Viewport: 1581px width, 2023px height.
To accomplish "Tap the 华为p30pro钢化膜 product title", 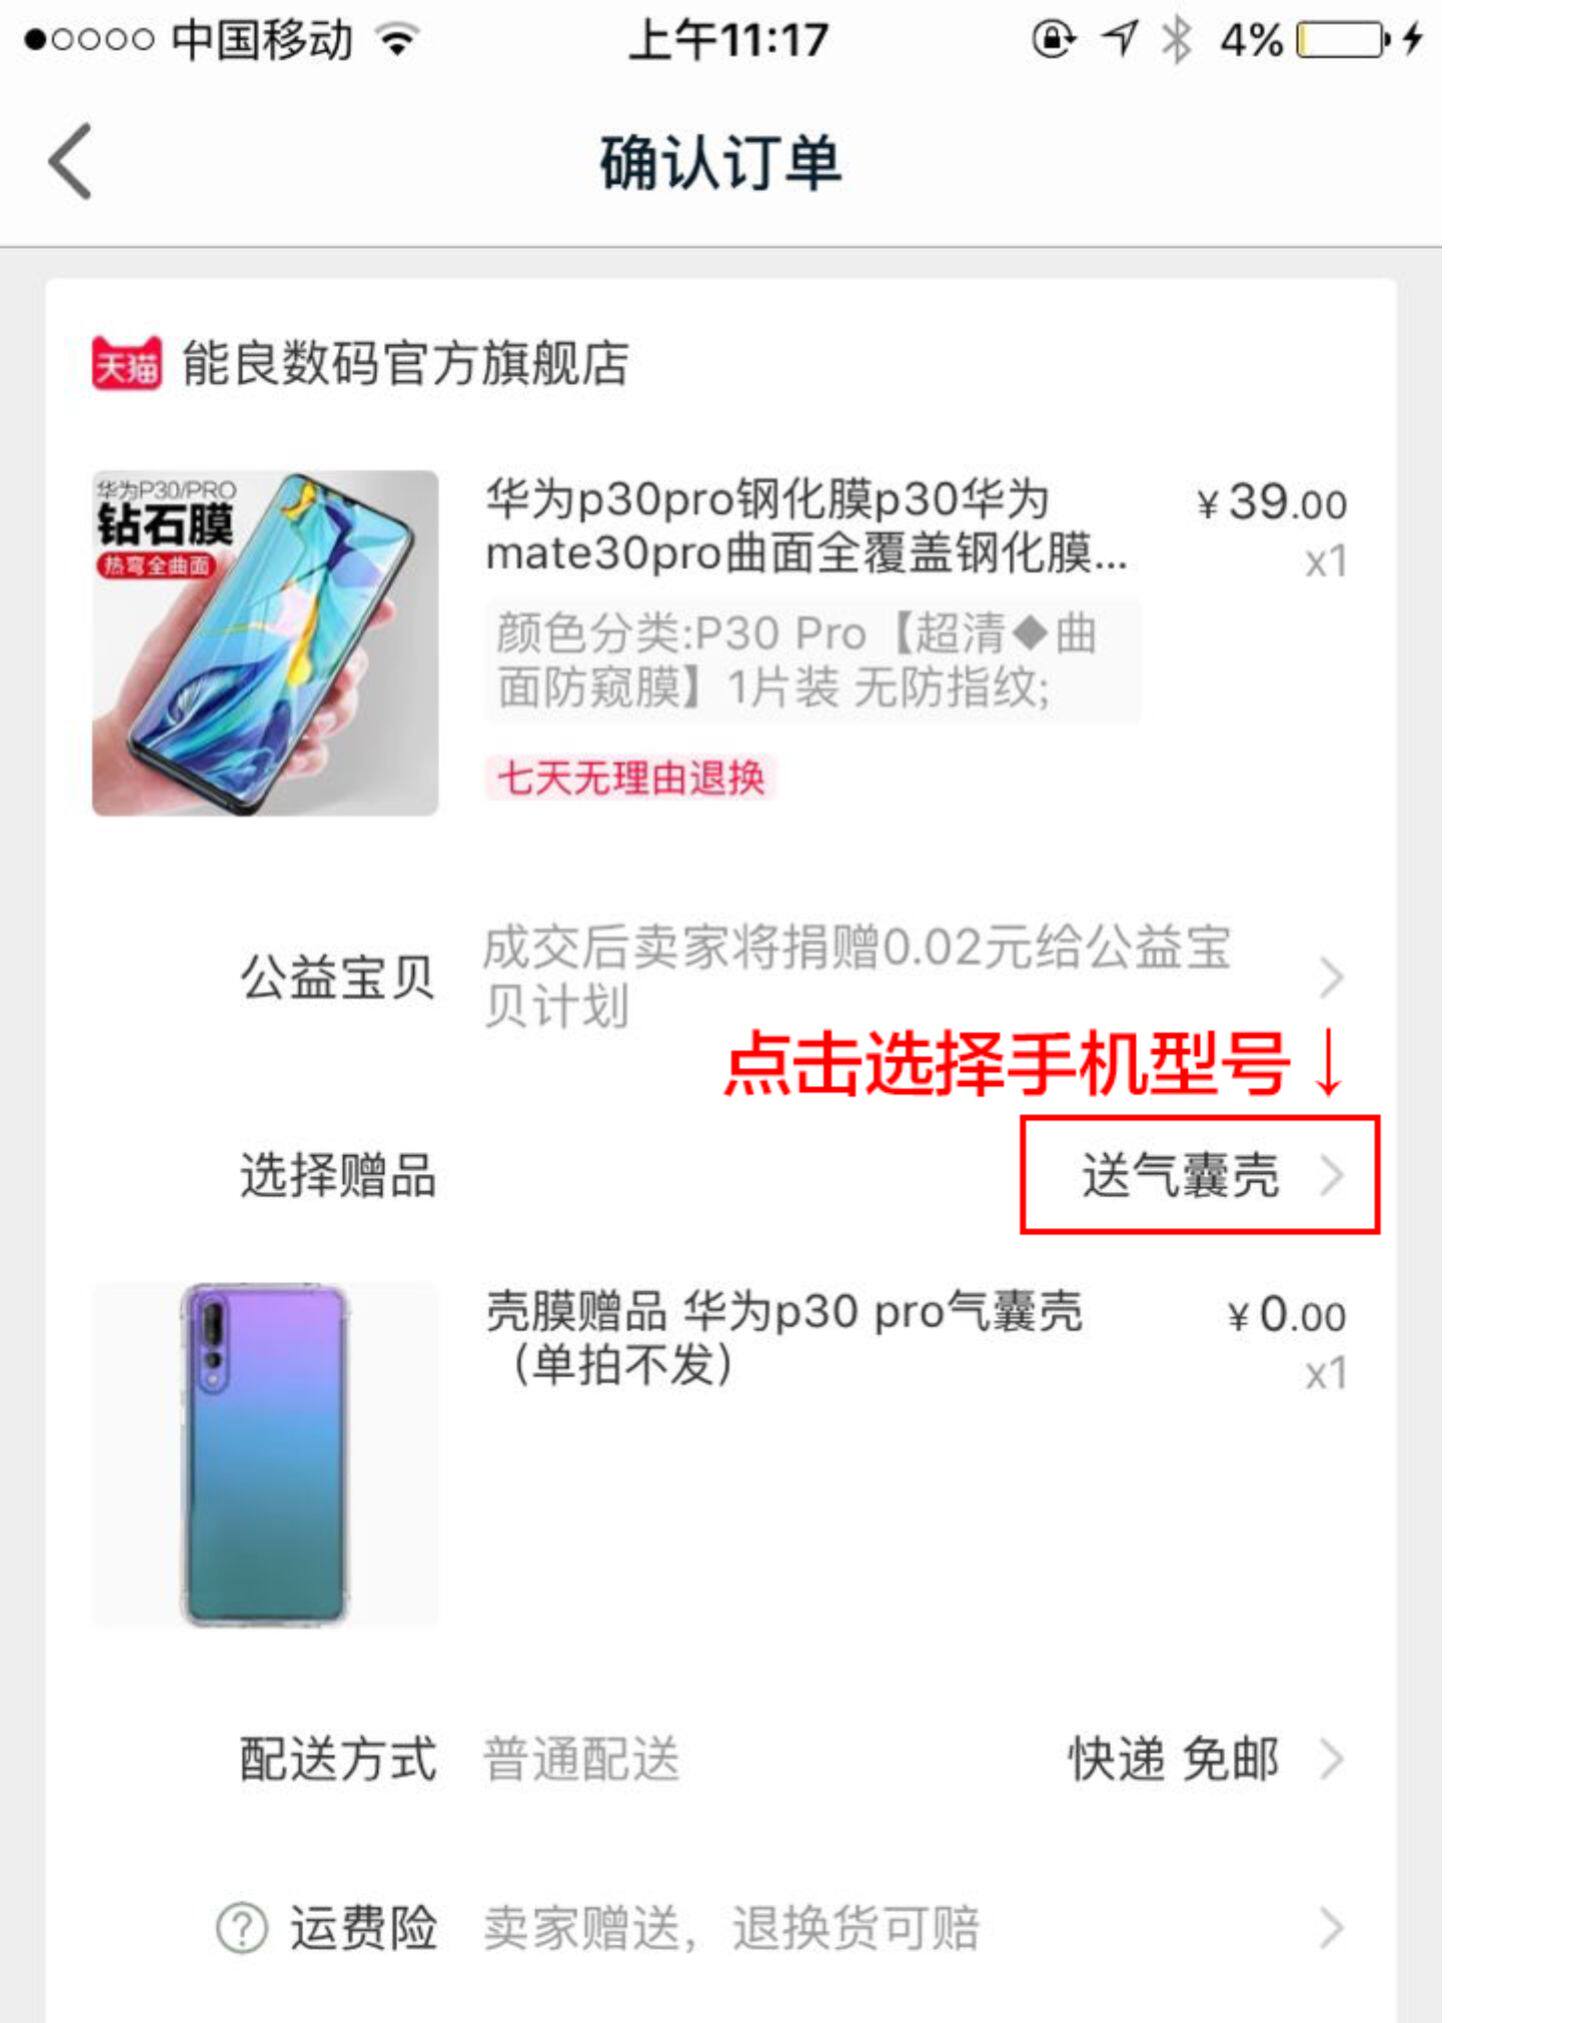I will [x=806, y=526].
